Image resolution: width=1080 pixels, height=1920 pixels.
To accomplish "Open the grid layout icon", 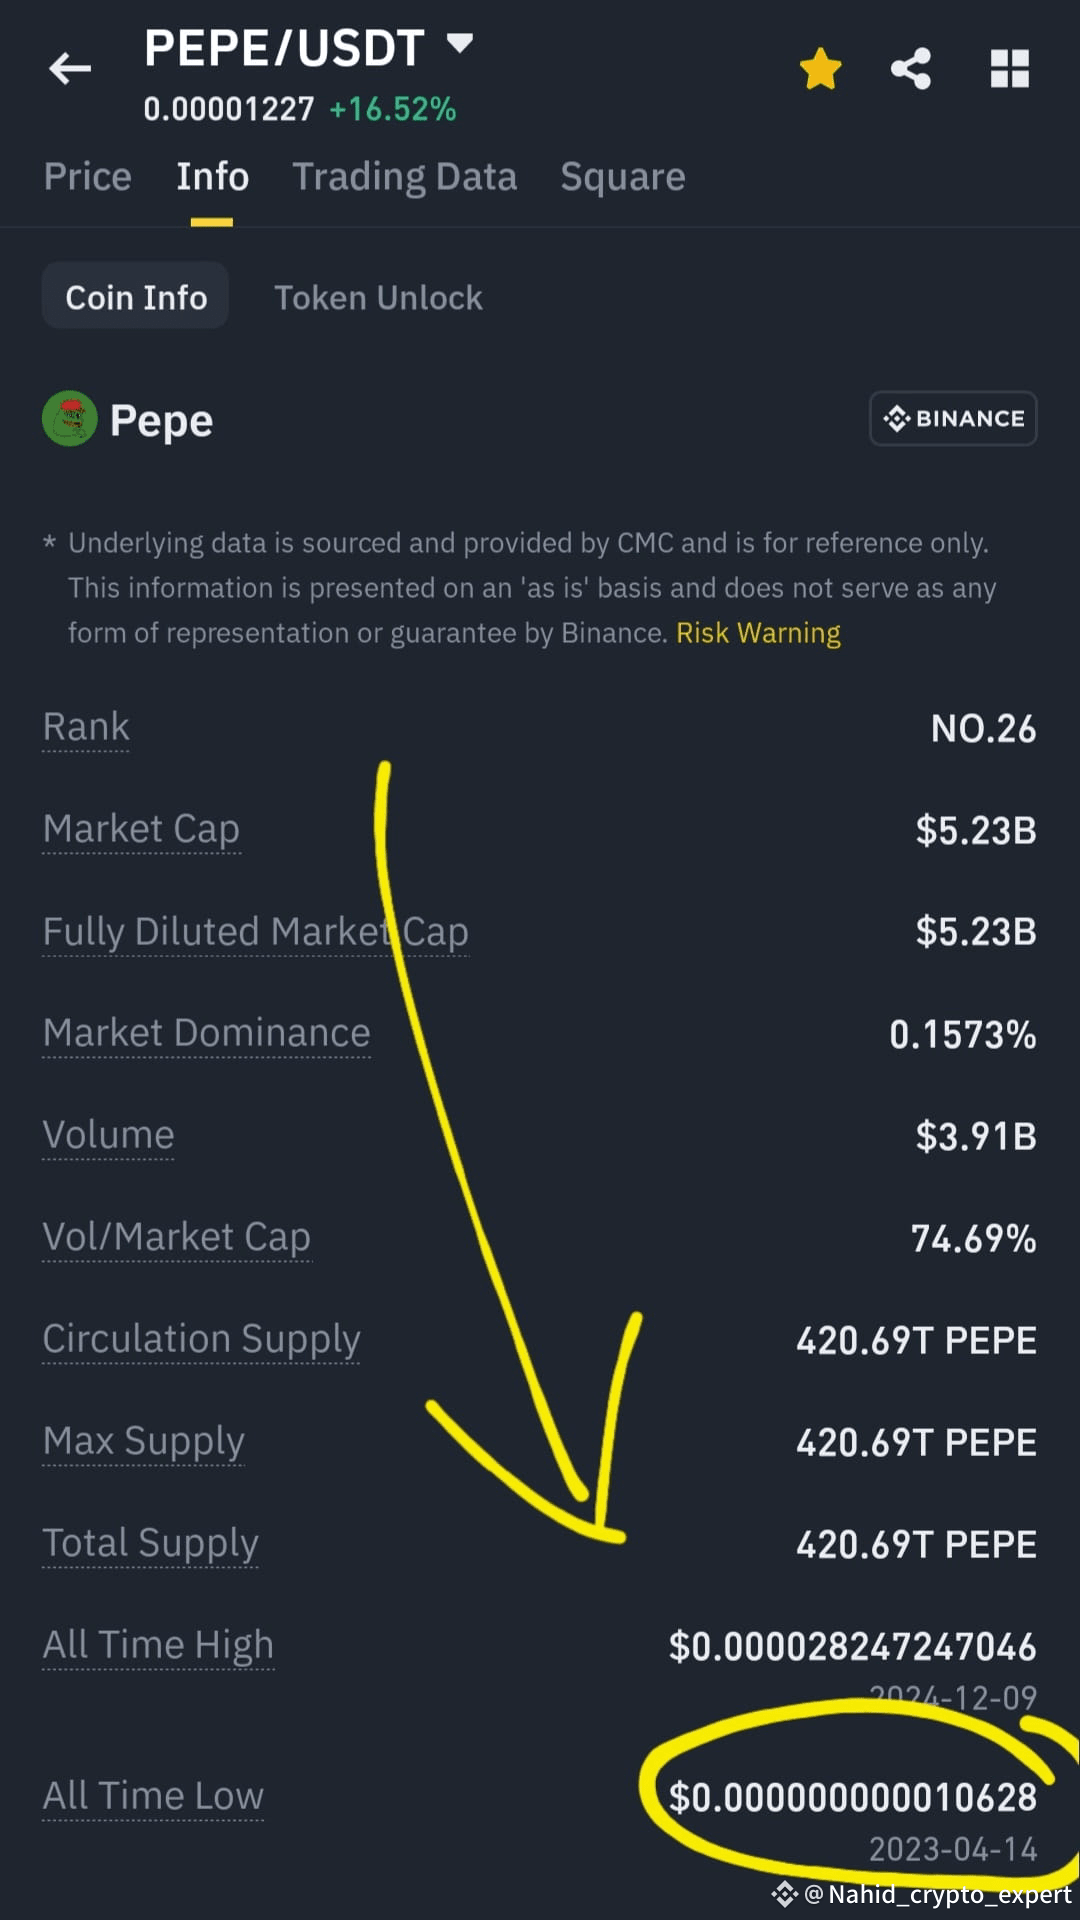I will point(1009,69).
